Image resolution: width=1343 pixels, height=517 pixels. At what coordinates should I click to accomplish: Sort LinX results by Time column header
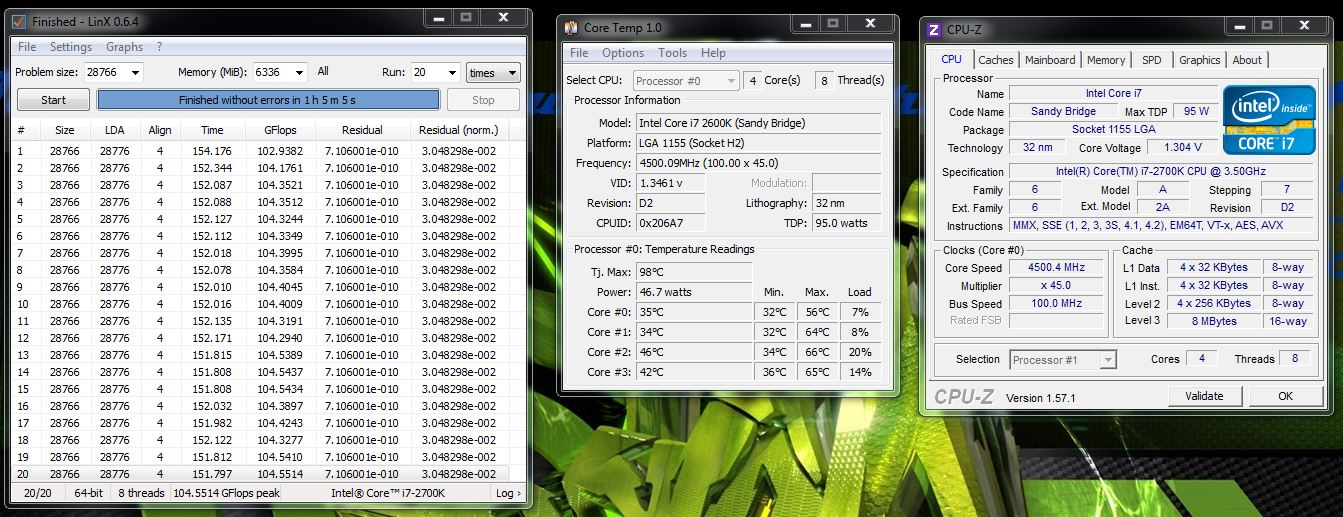[212, 130]
